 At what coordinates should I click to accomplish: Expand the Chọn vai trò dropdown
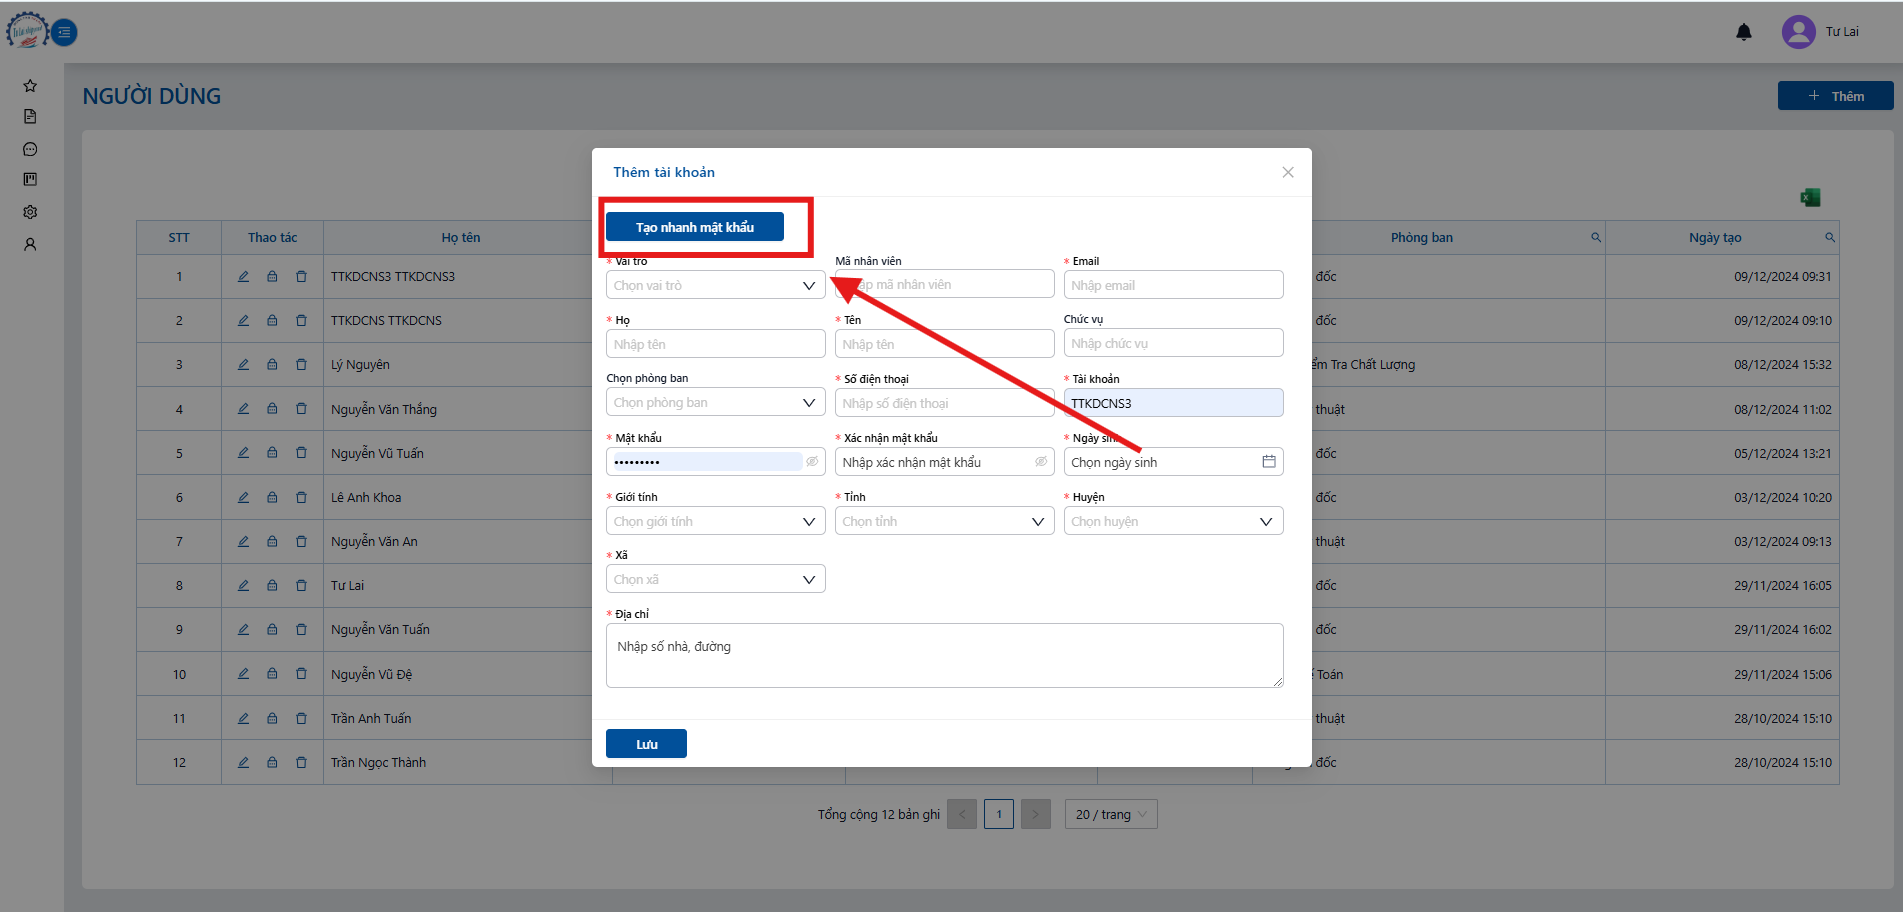pyautogui.click(x=716, y=285)
